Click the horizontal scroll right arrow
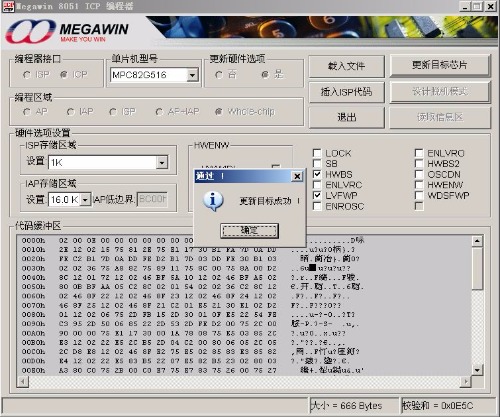Image resolution: width=500 pixels, height=417 pixels. (466, 381)
